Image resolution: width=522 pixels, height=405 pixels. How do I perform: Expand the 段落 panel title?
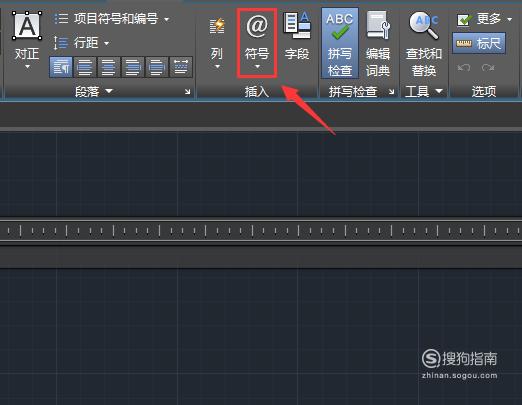click(x=94, y=91)
